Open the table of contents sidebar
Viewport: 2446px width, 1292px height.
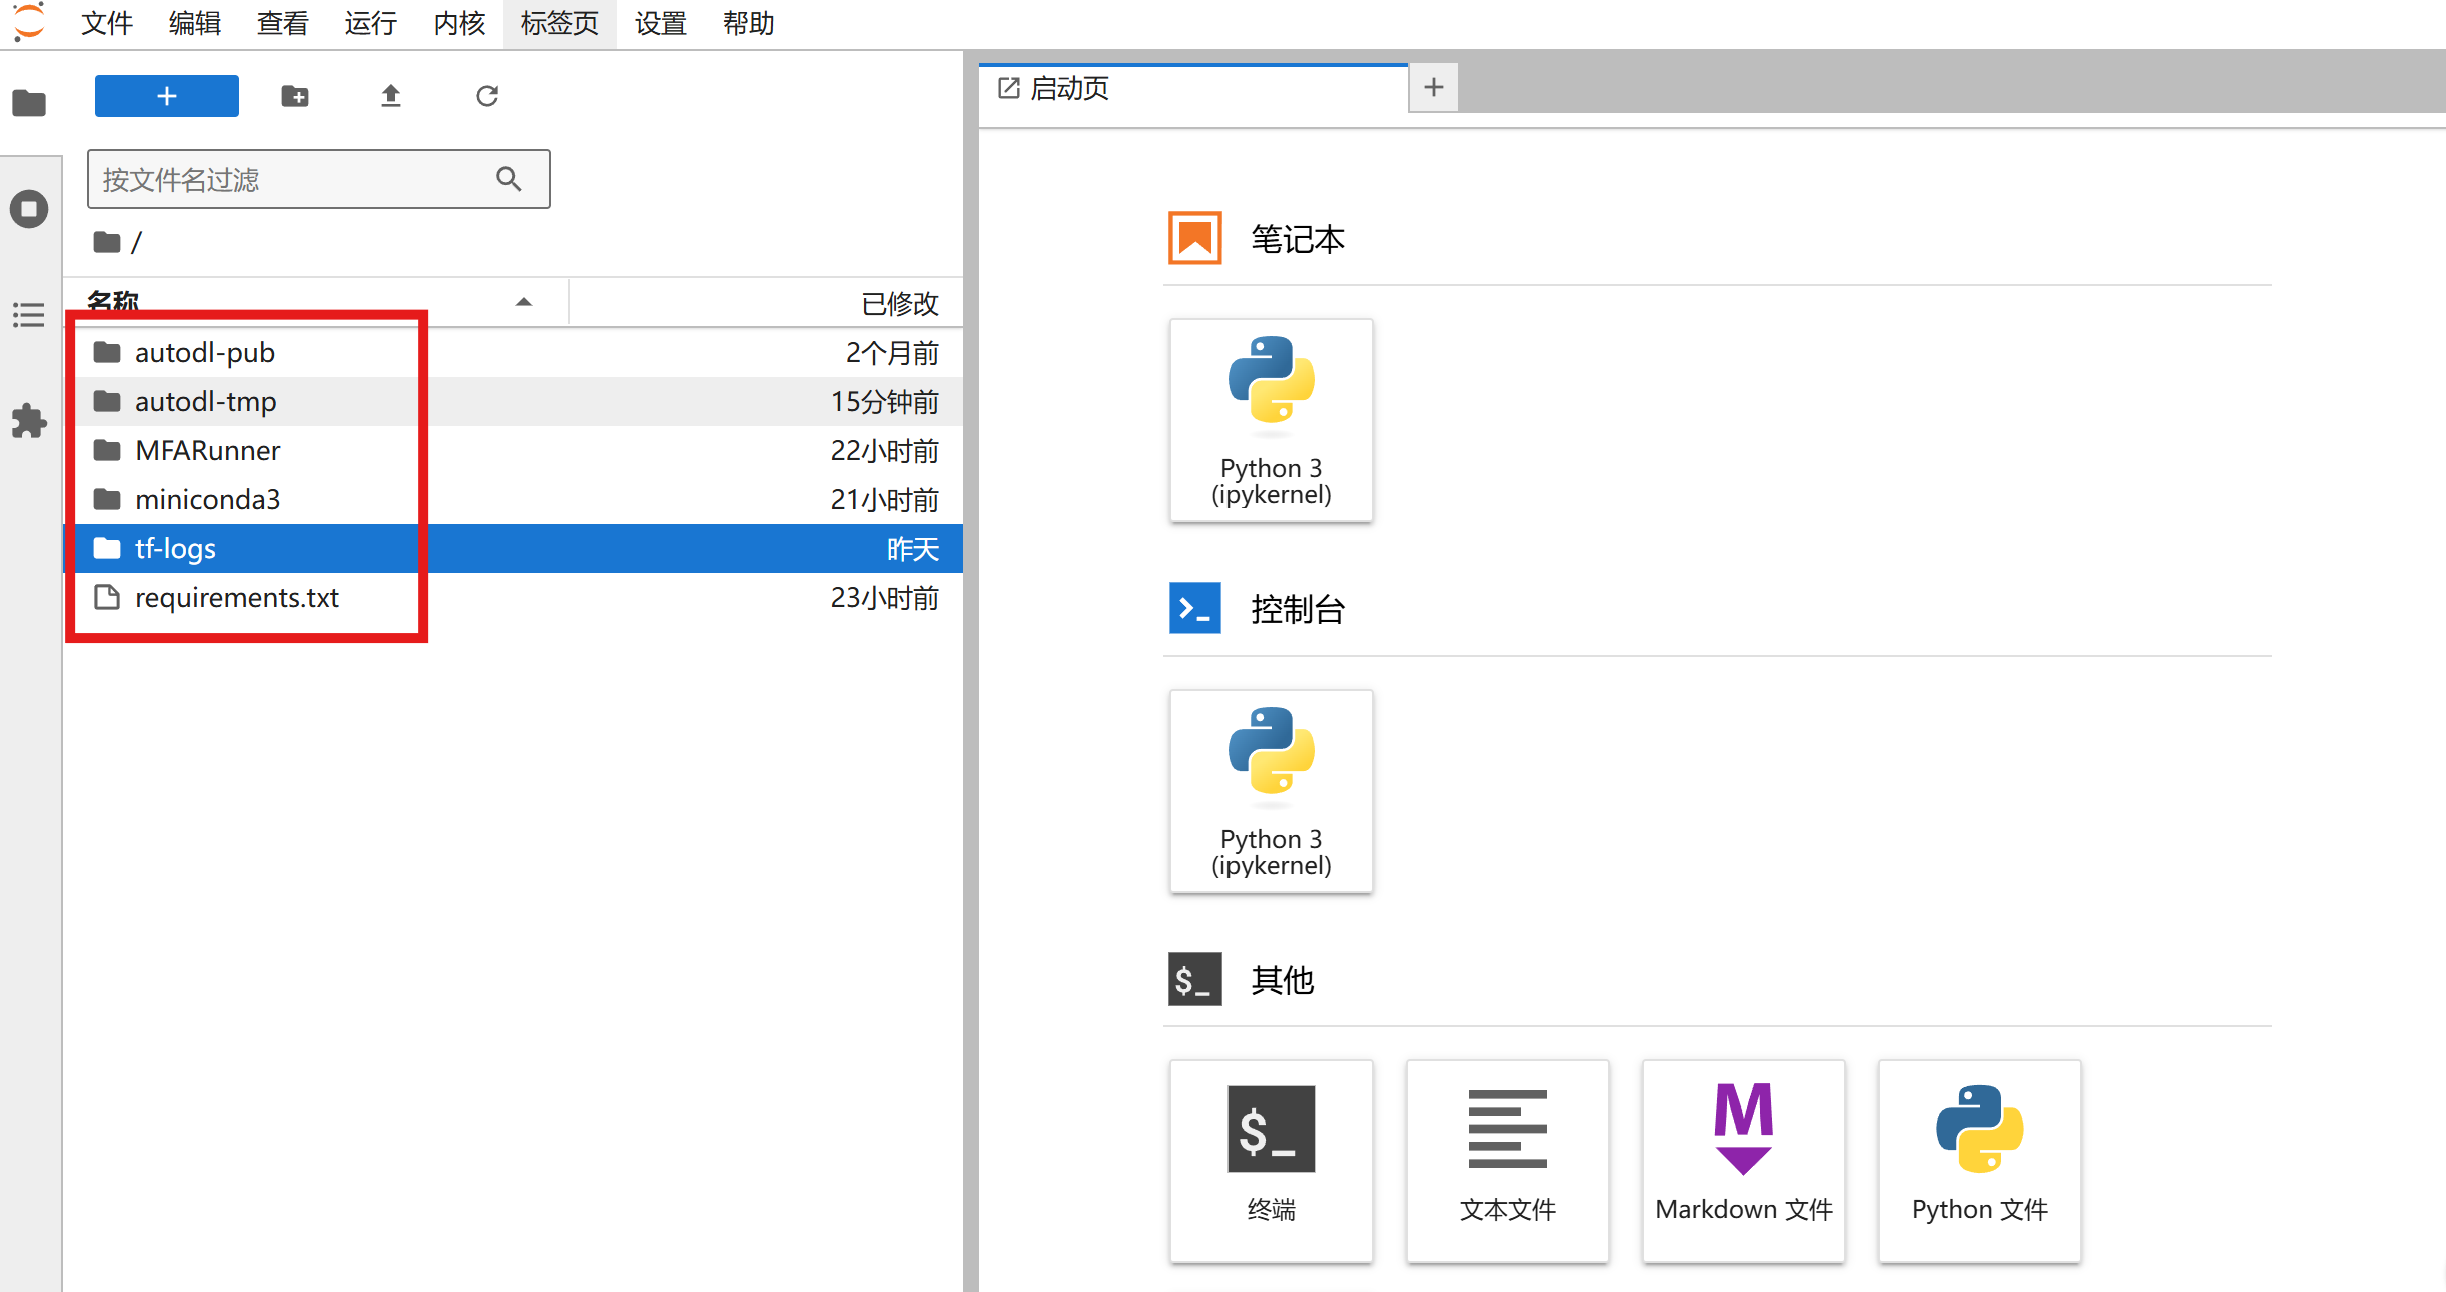coord(29,315)
